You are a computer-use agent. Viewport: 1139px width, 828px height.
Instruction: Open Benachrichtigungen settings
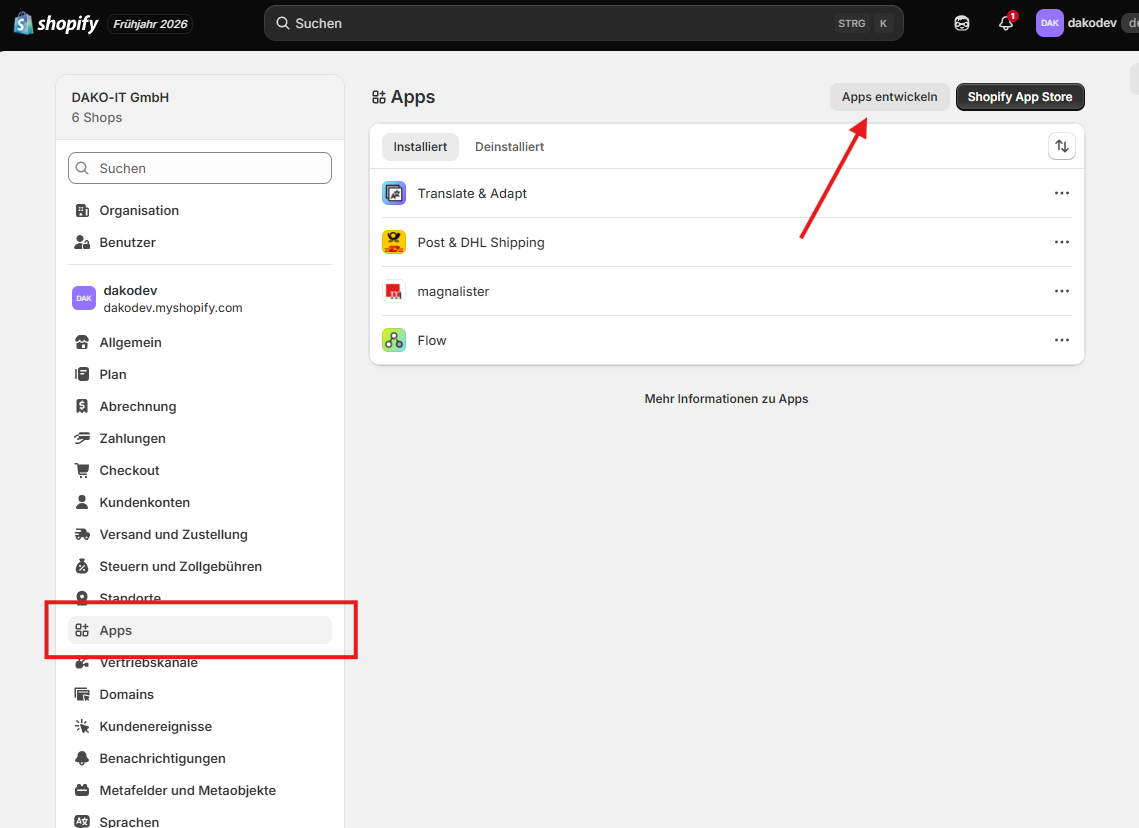click(x=200, y=758)
